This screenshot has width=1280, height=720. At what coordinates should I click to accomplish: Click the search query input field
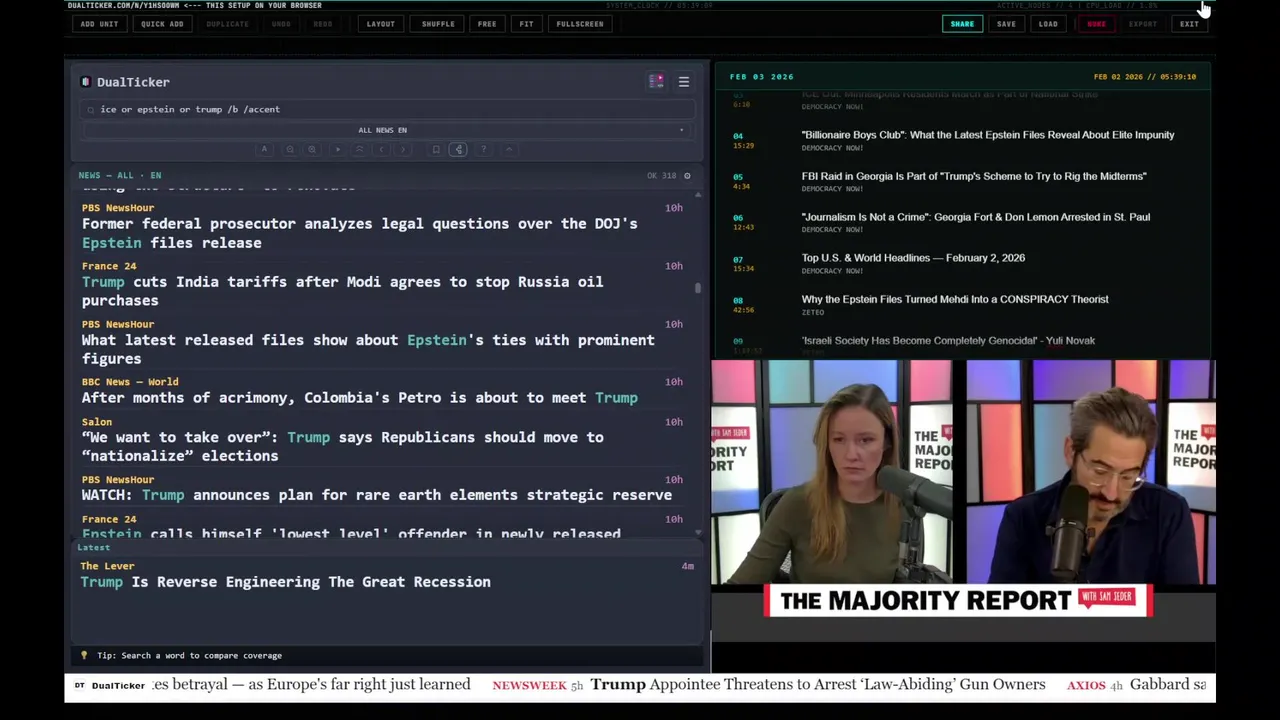coord(386,109)
